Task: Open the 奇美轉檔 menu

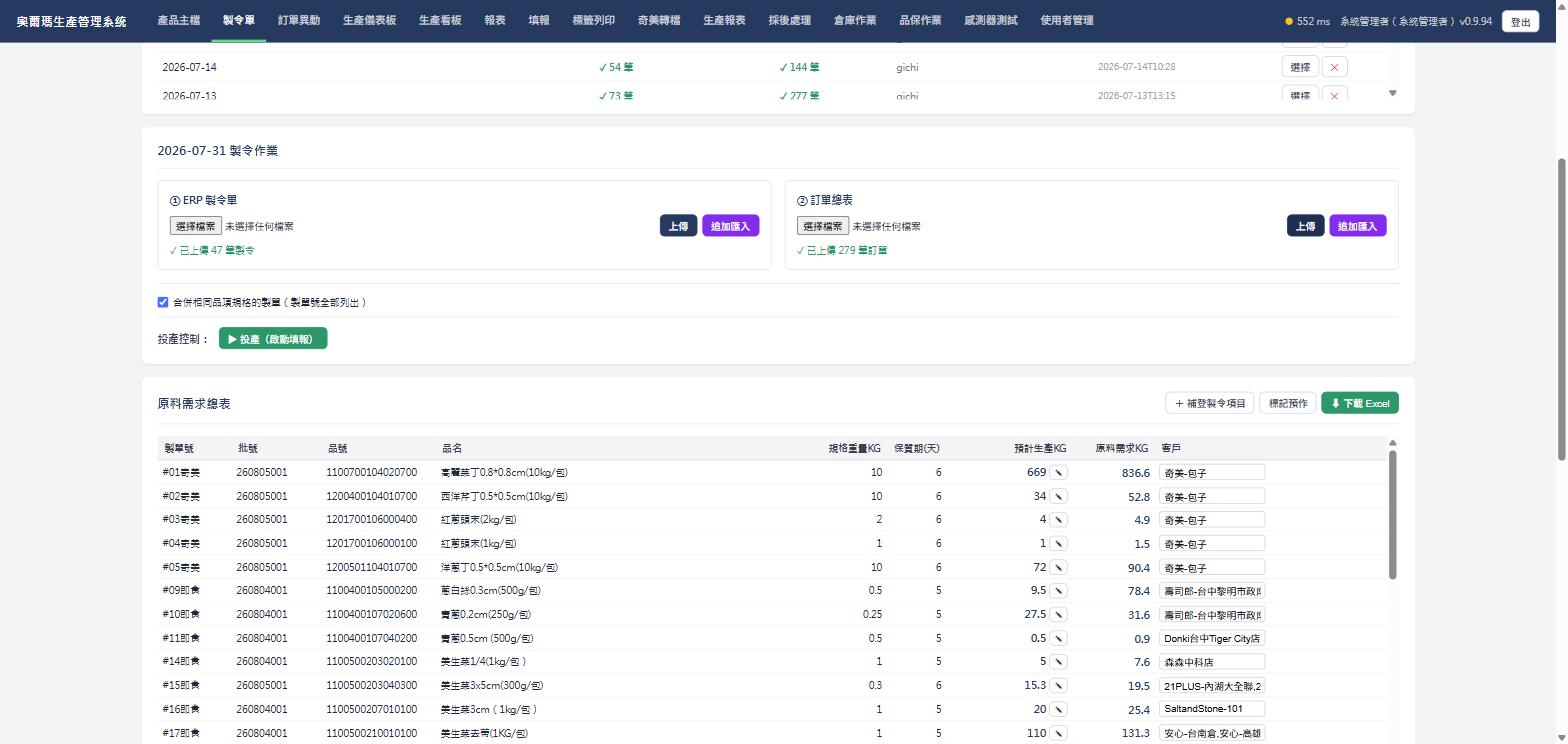Action: 659,20
